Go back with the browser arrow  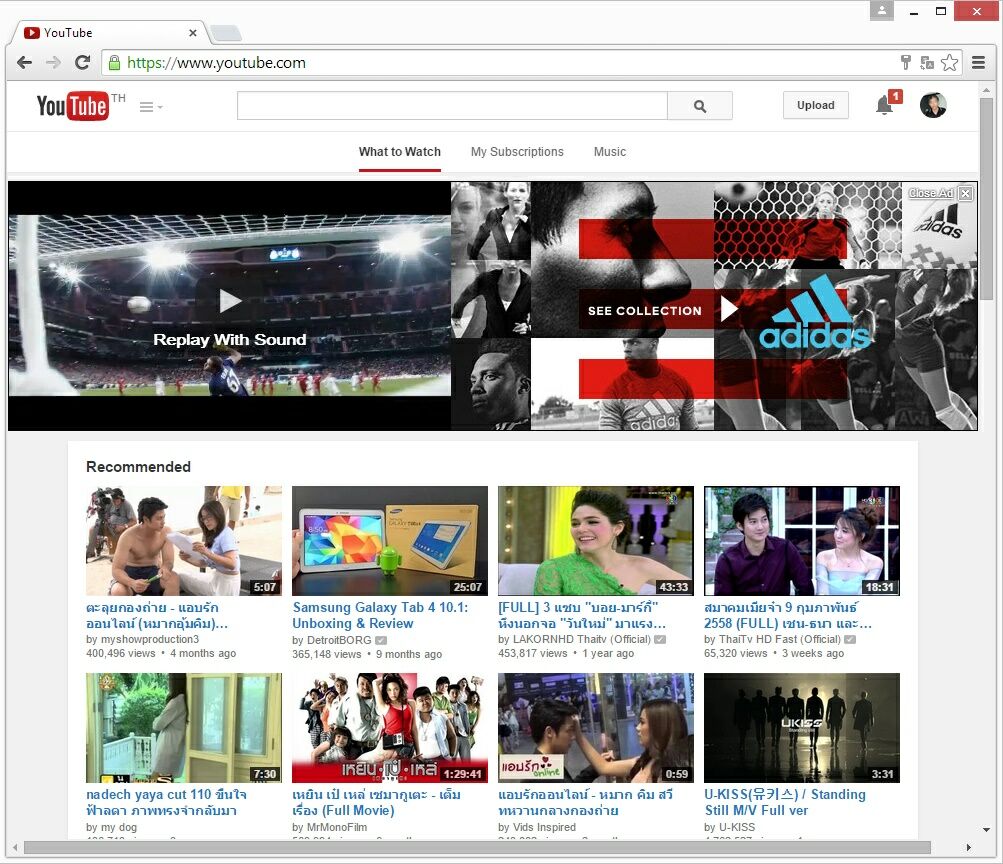point(24,63)
